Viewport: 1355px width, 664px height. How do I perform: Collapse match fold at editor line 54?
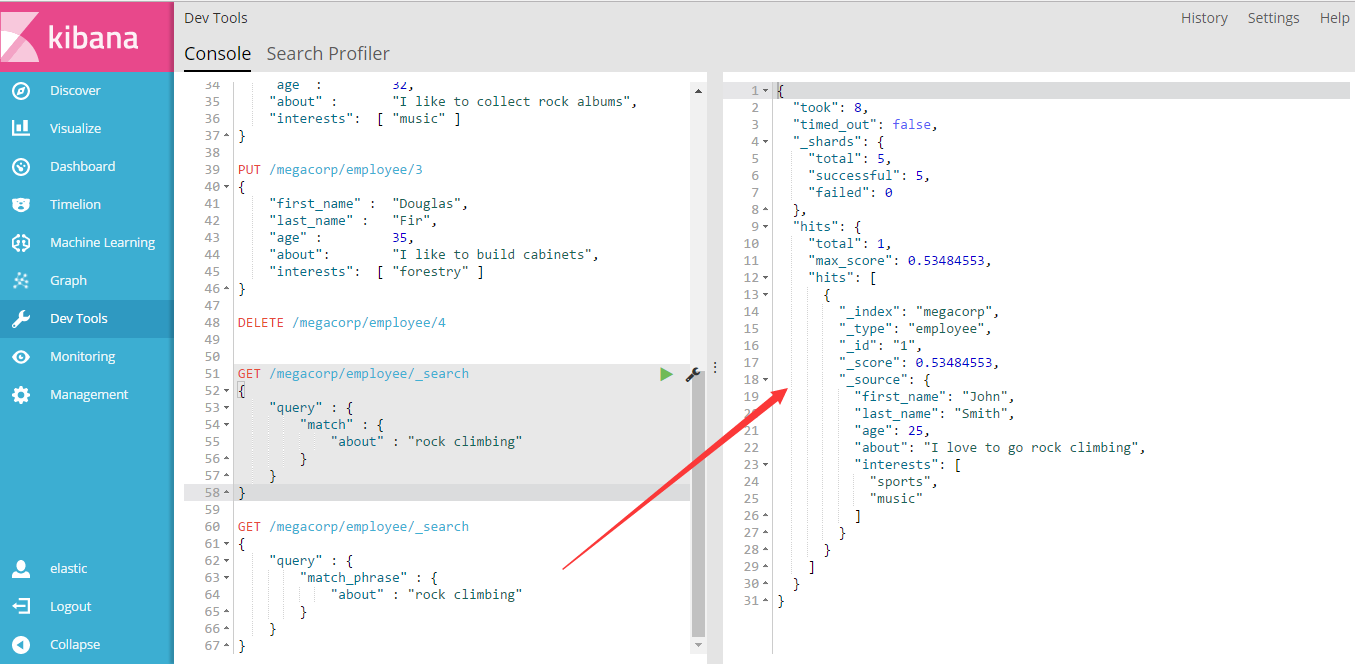pyautogui.click(x=226, y=425)
